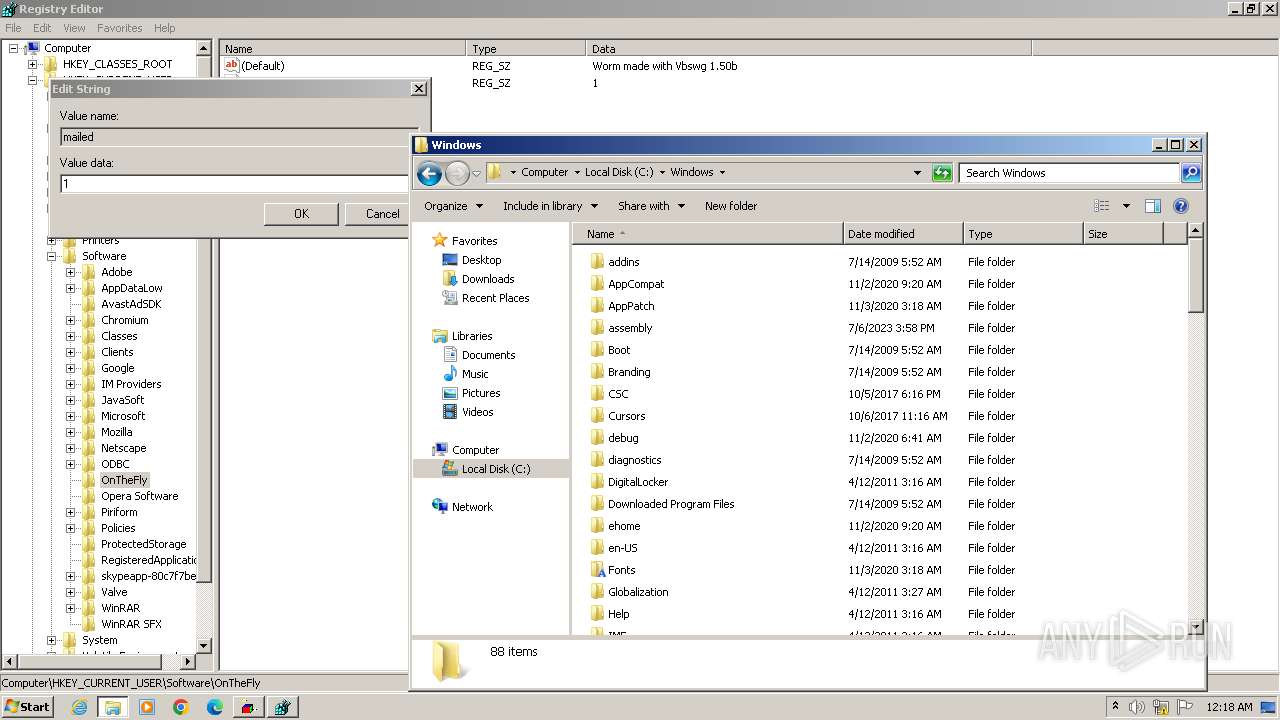The height and width of the screenshot is (720, 1280).
Task: Switch to Registry Editor taskbar button
Action: (x=282, y=707)
